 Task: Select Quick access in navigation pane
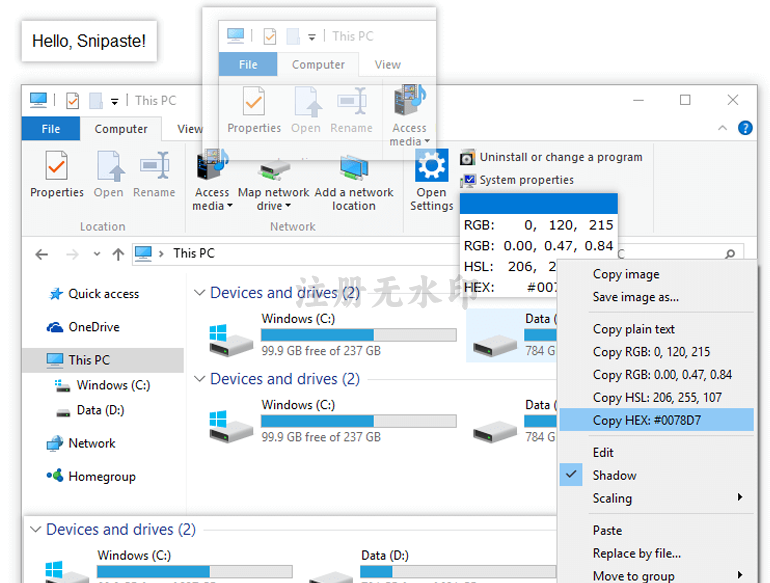[x=94, y=294]
